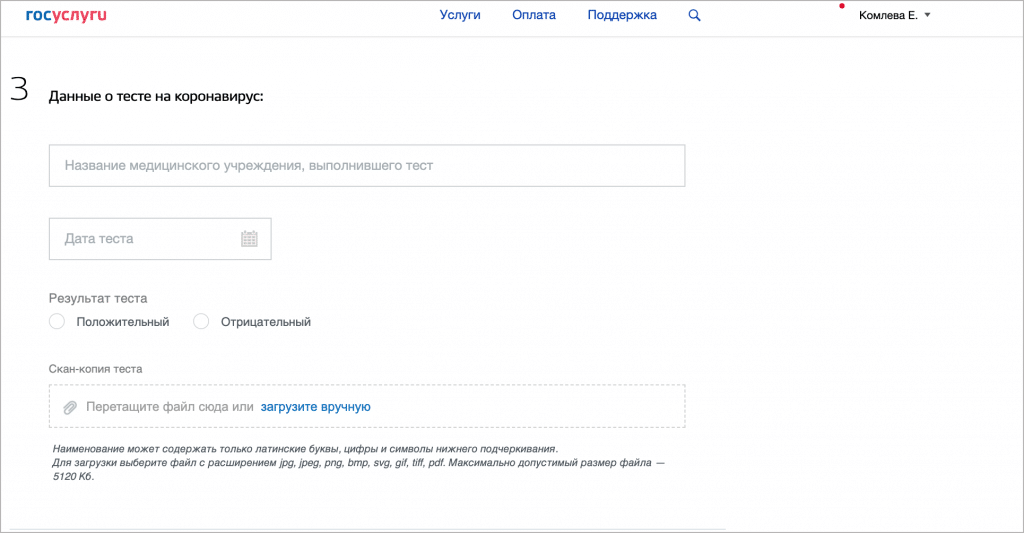Viewport: 1024px width, 533px height.
Task: Click the file drop zone area
Action: [x=367, y=406]
